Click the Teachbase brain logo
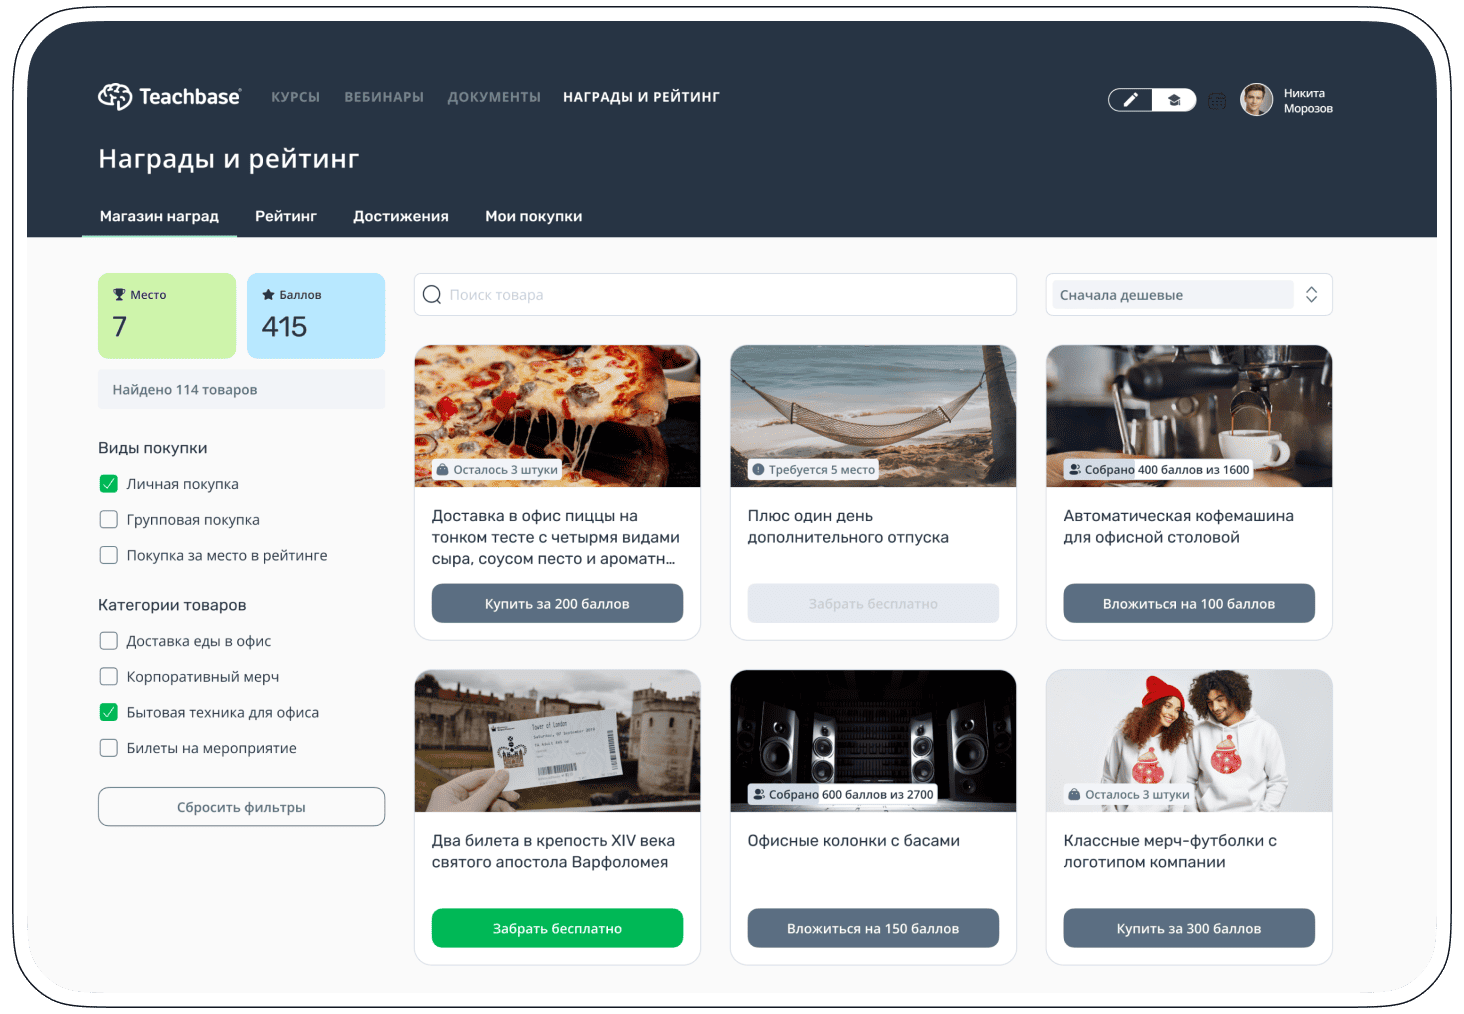Image resolution: width=1464 pixels, height=1014 pixels. pyautogui.click(x=115, y=97)
